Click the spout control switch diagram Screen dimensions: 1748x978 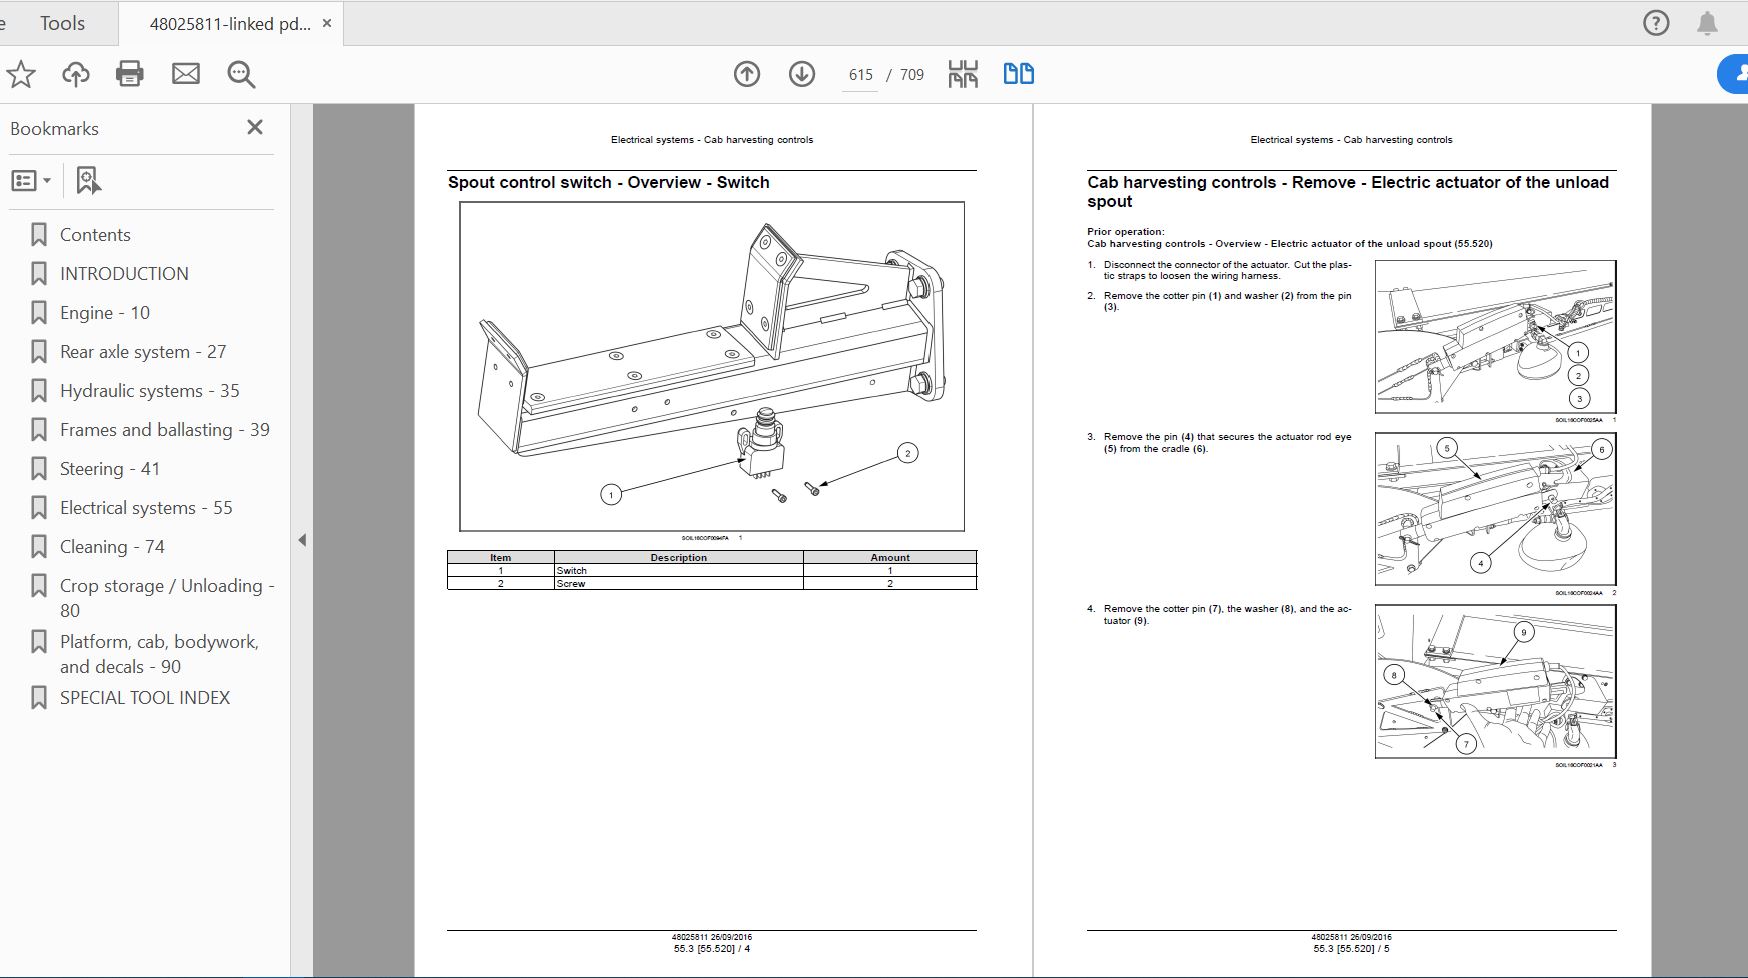pos(712,366)
